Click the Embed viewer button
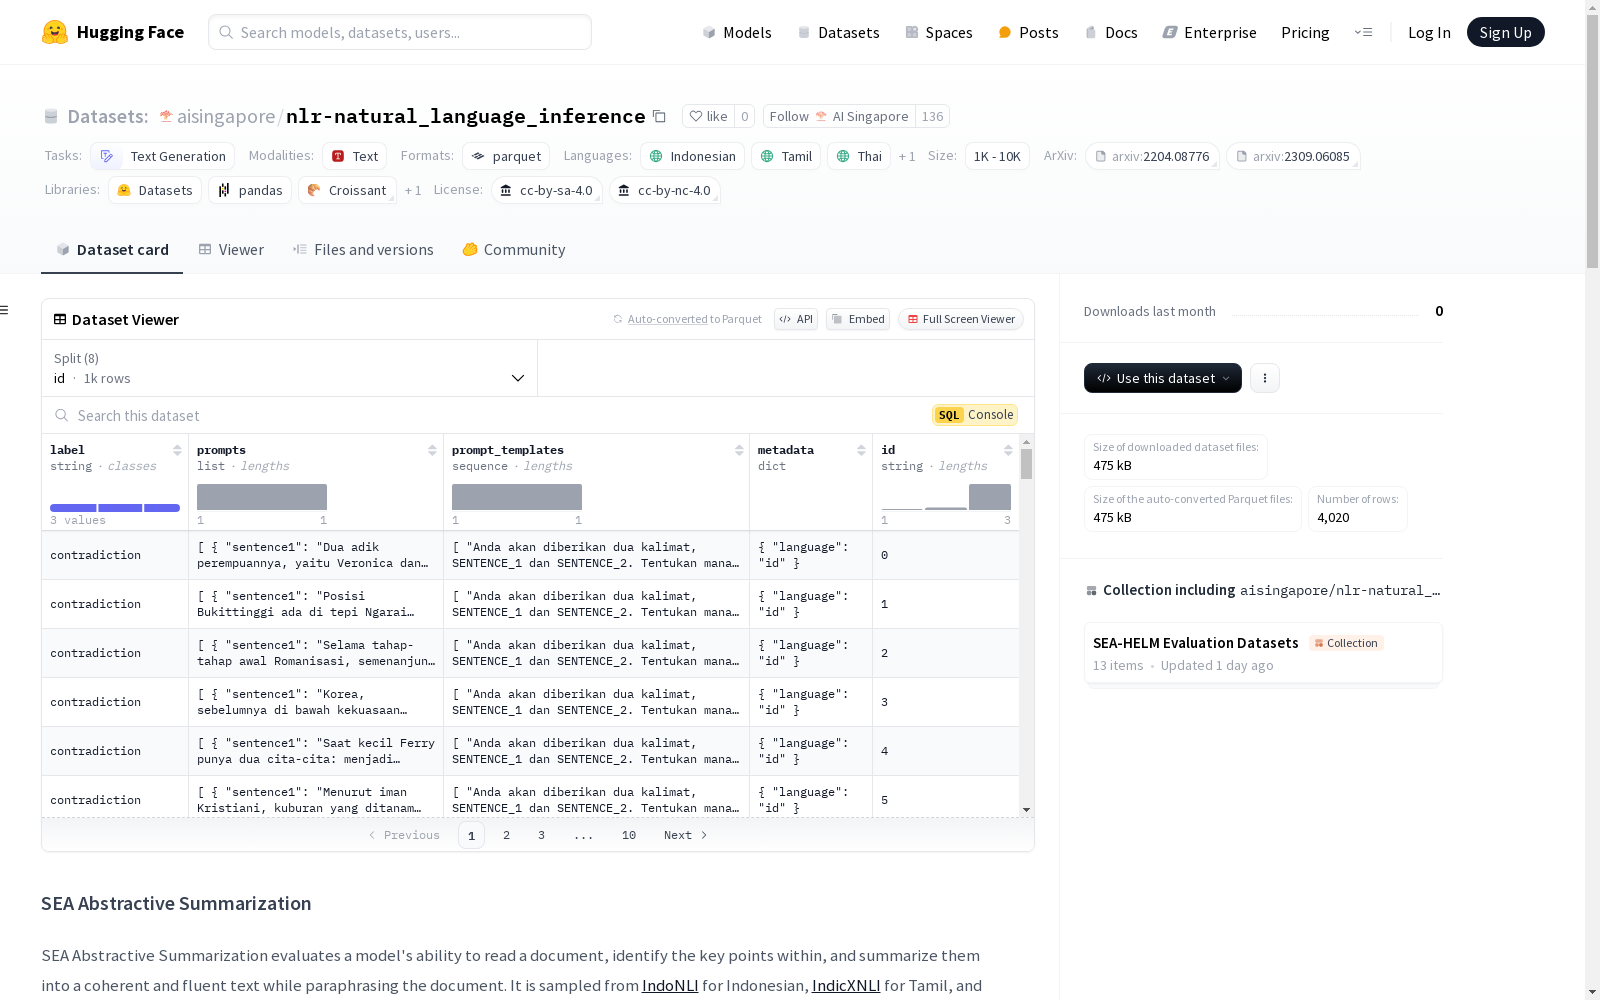The height and width of the screenshot is (1000, 1600). click(x=858, y=319)
